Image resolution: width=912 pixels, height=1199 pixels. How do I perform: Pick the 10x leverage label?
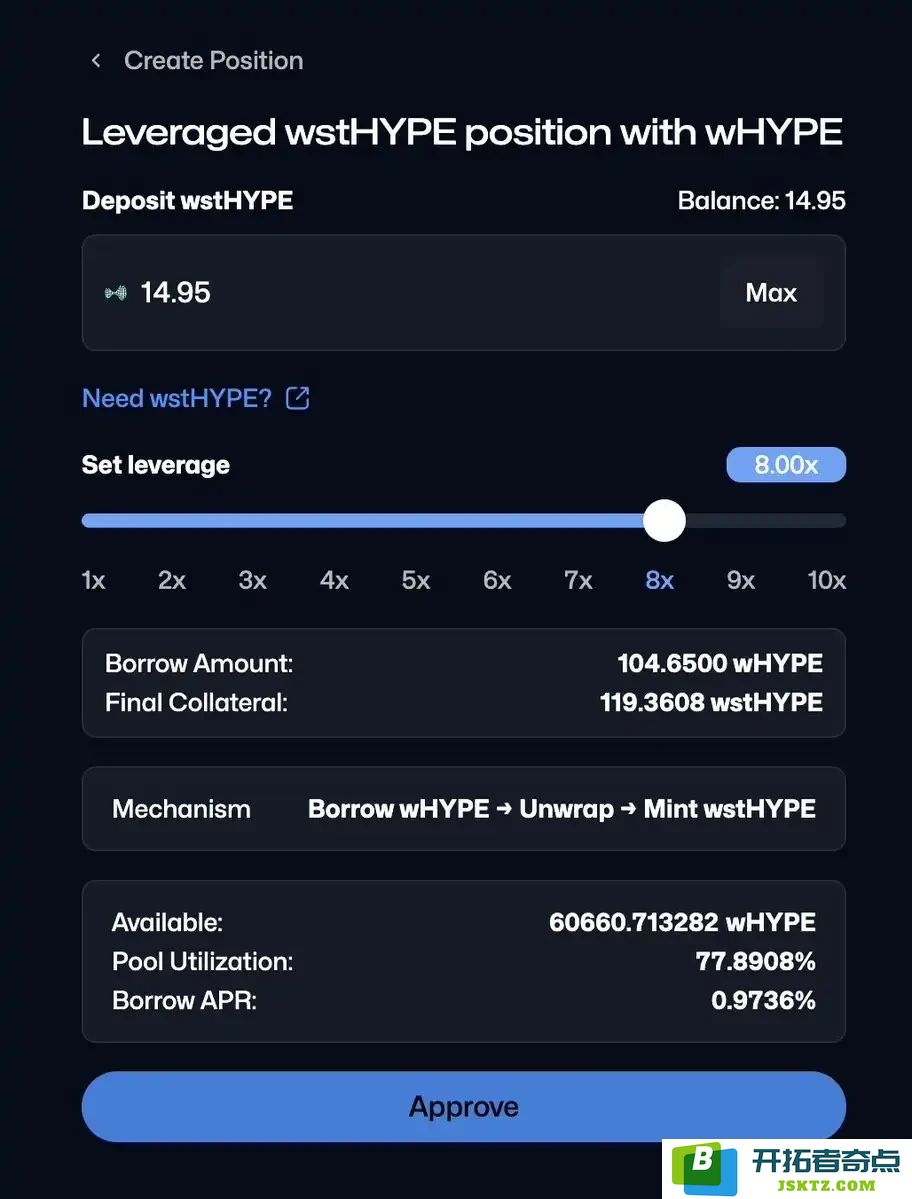tap(826, 580)
